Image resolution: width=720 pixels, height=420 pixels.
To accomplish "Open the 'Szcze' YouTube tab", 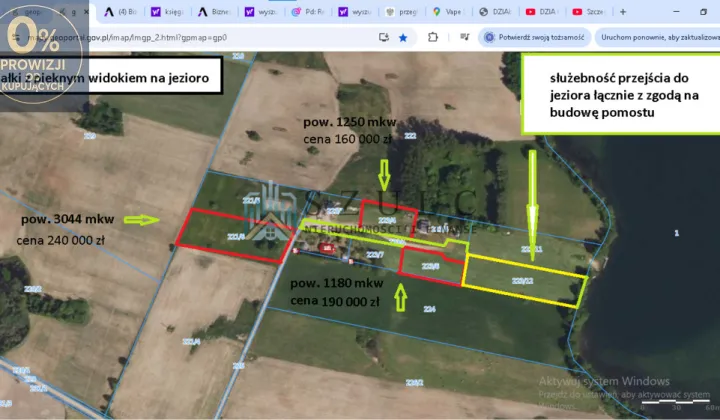I will [x=590, y=12].
